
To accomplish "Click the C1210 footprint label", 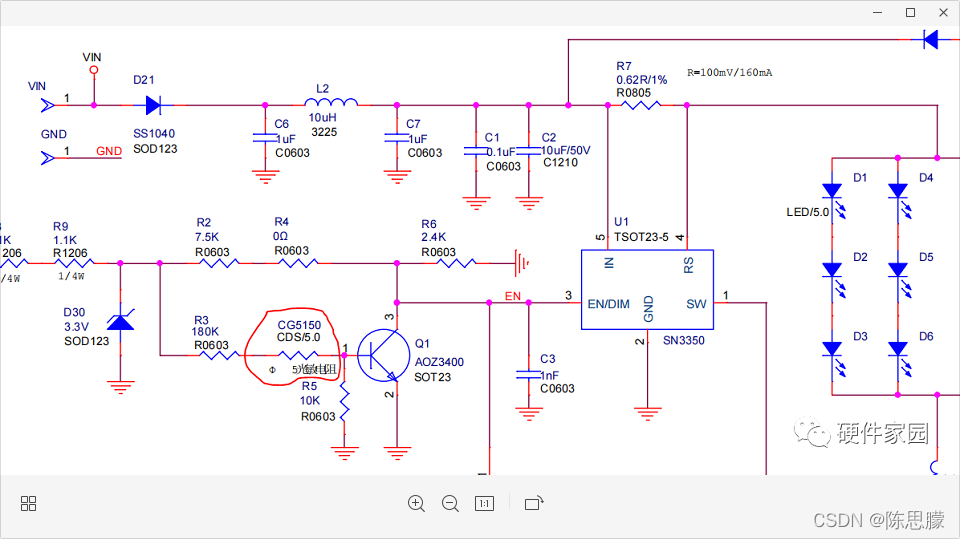I will click(560, 162).
